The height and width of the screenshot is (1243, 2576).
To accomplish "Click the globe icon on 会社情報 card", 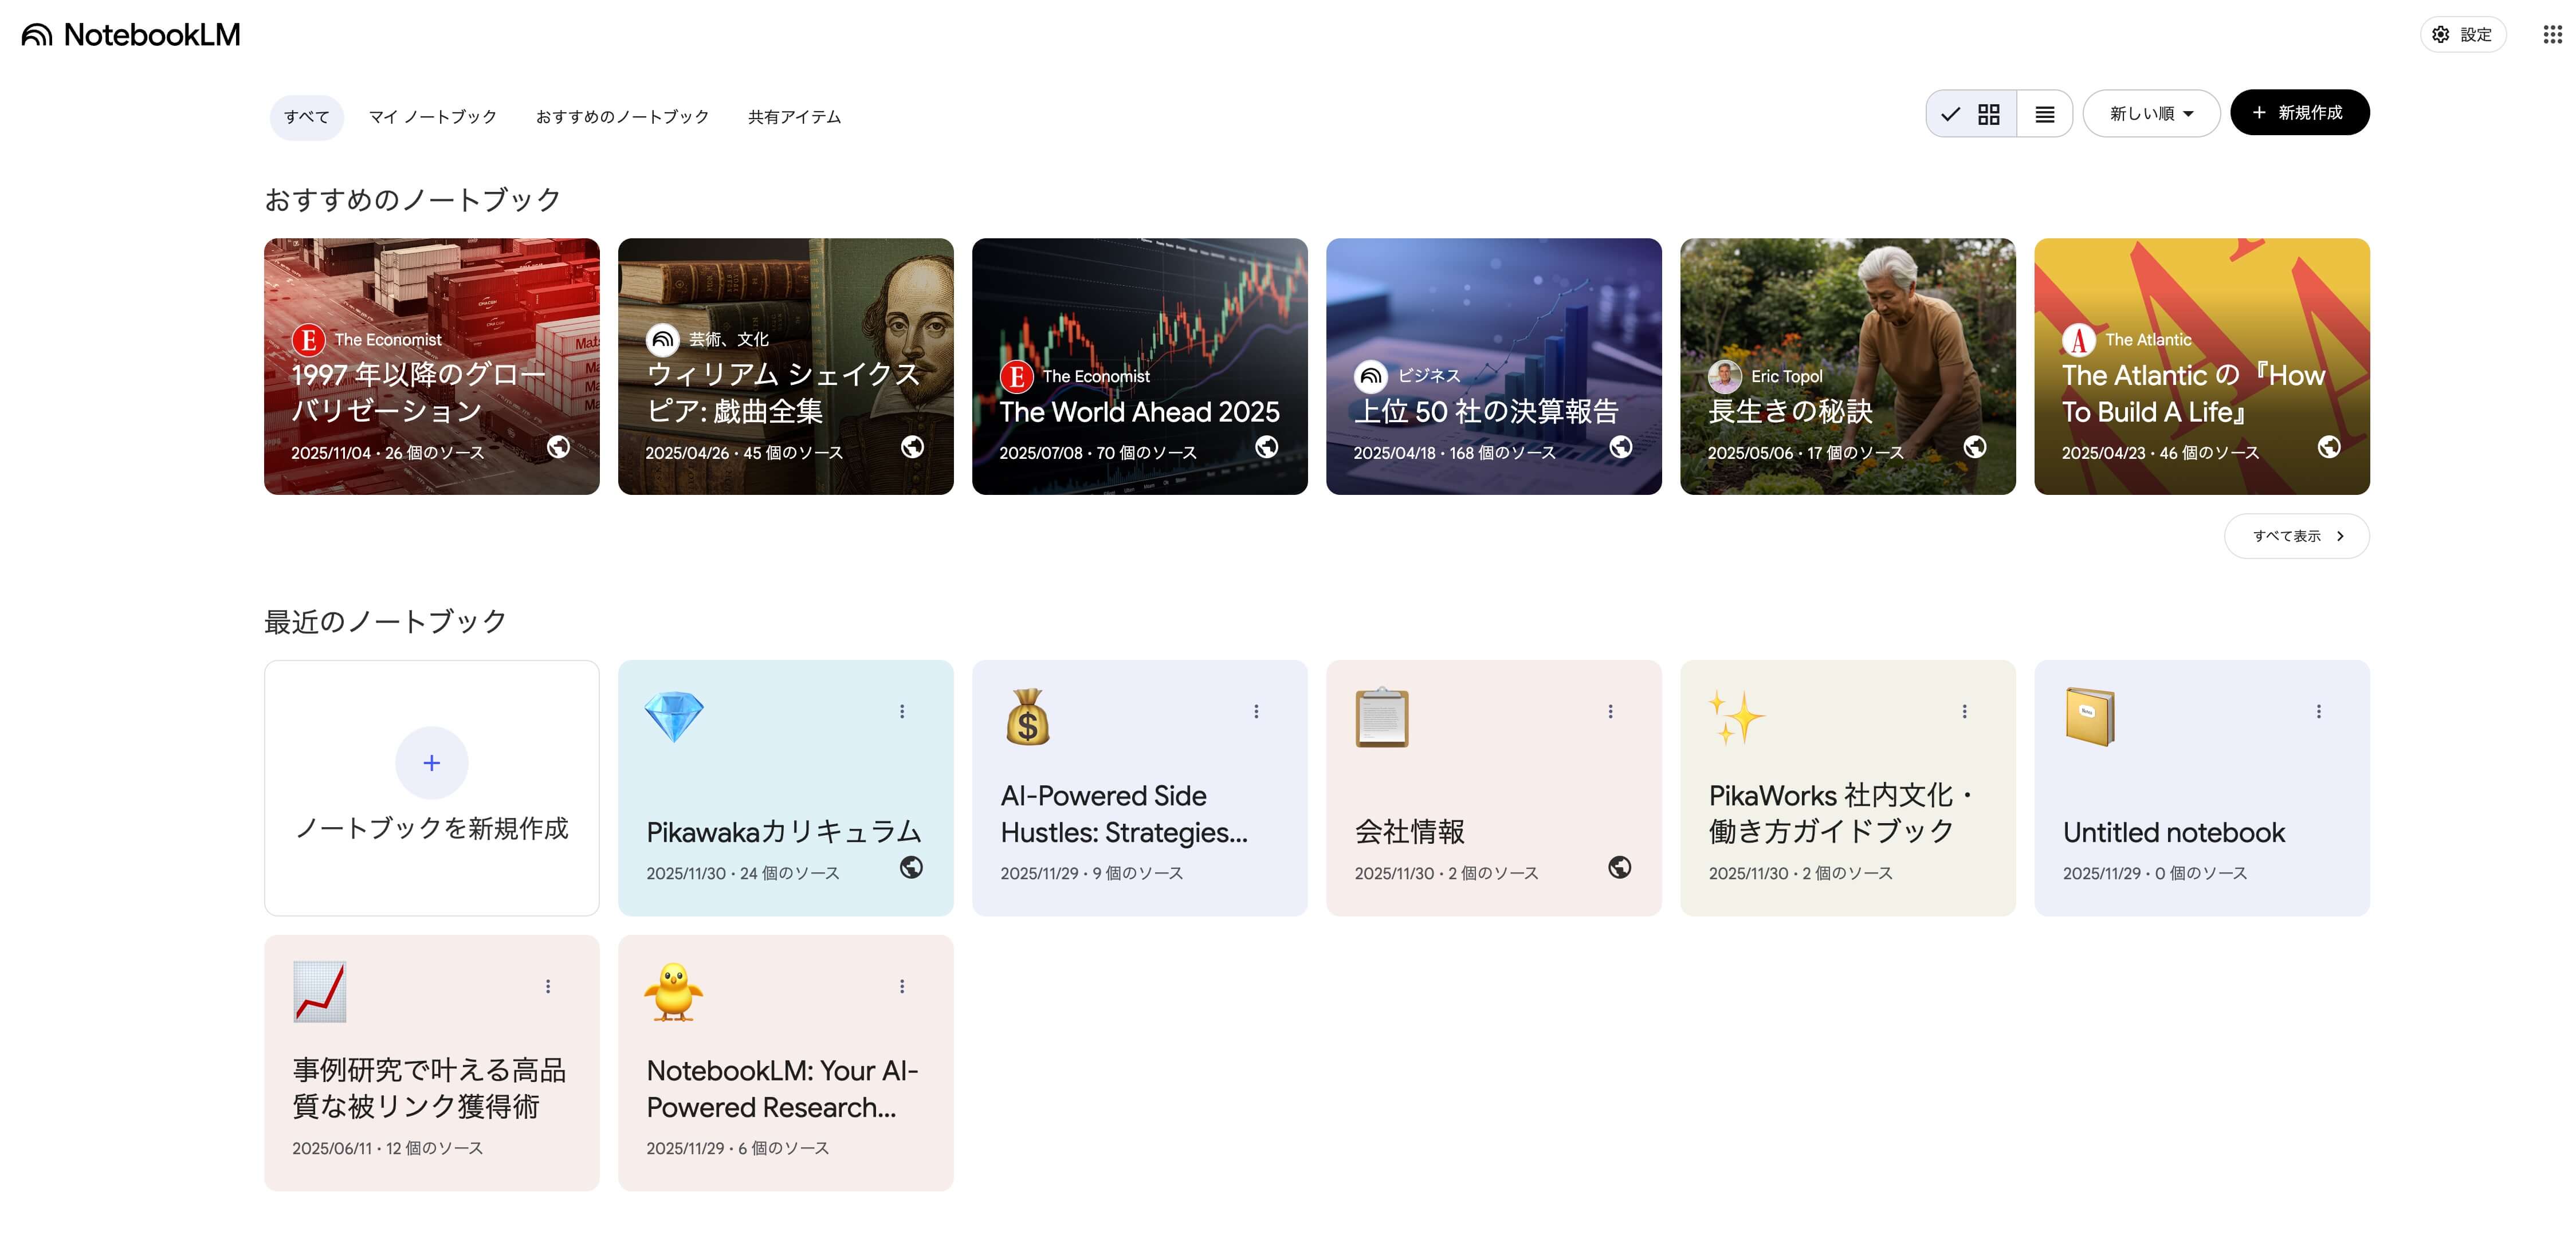I will coord(1619,867).
